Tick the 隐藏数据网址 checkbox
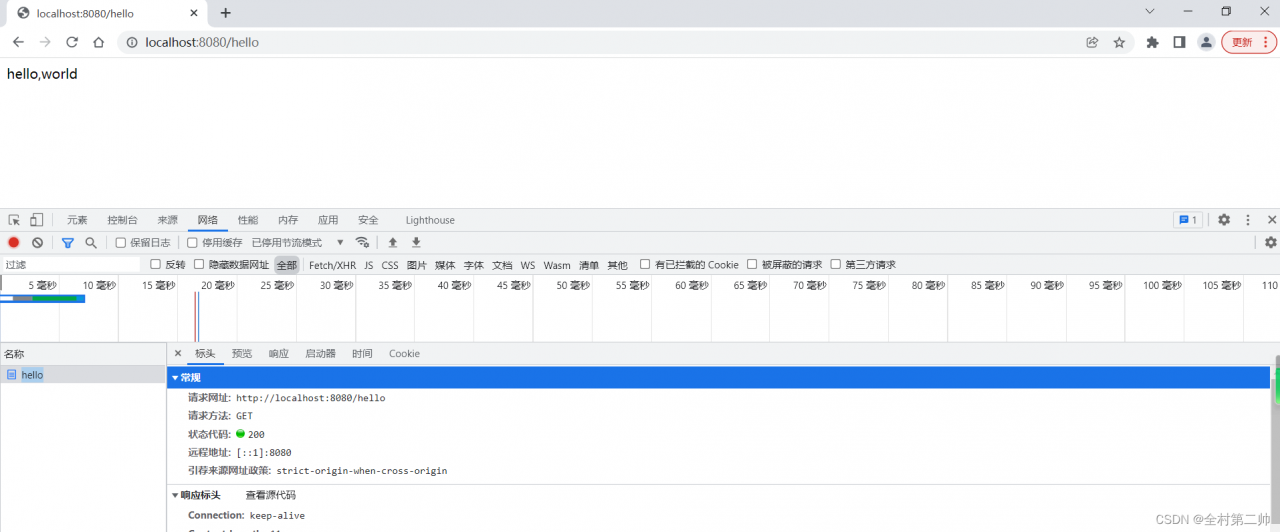The height and width of the screenshot is (532, 1280). [x=199, y=265]
